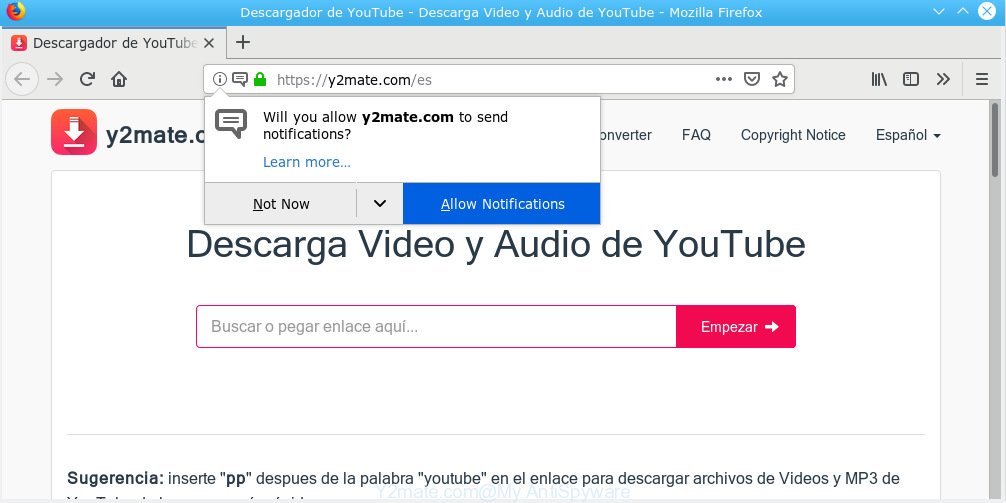Show site information via the info icon
Image resolution: width=1006 pixels, height=503 pixels.
point(219,79)
